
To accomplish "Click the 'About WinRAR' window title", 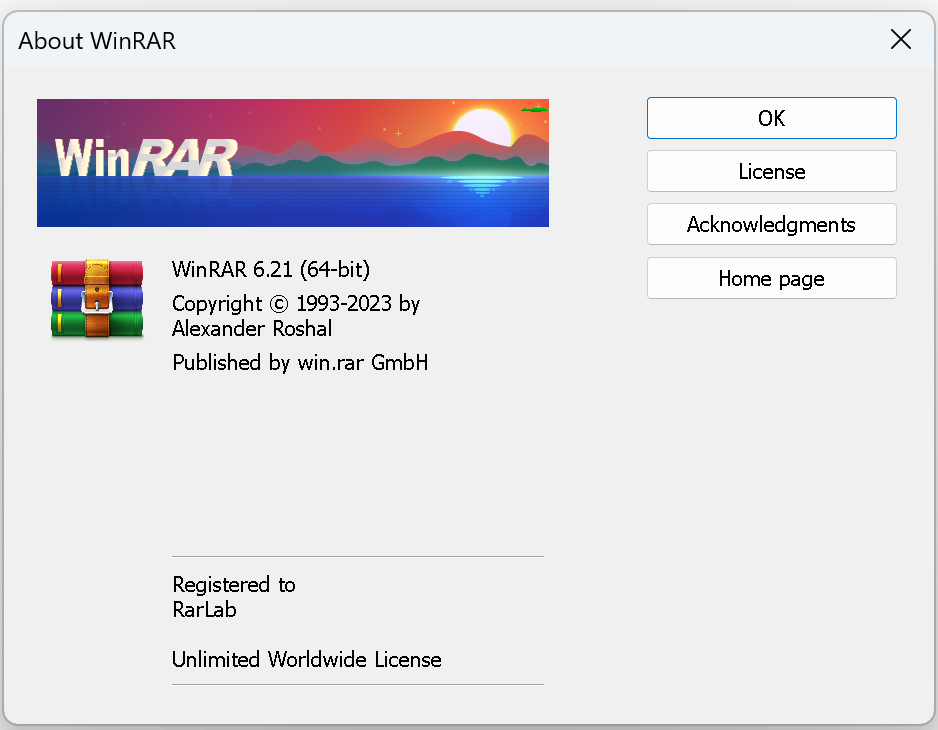I will (x=97, y=41).
